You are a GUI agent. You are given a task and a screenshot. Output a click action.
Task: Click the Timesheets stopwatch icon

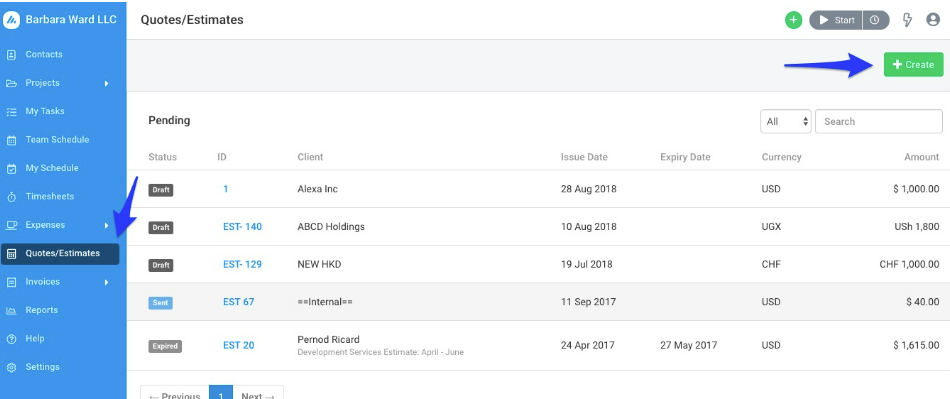coord(11,197)
